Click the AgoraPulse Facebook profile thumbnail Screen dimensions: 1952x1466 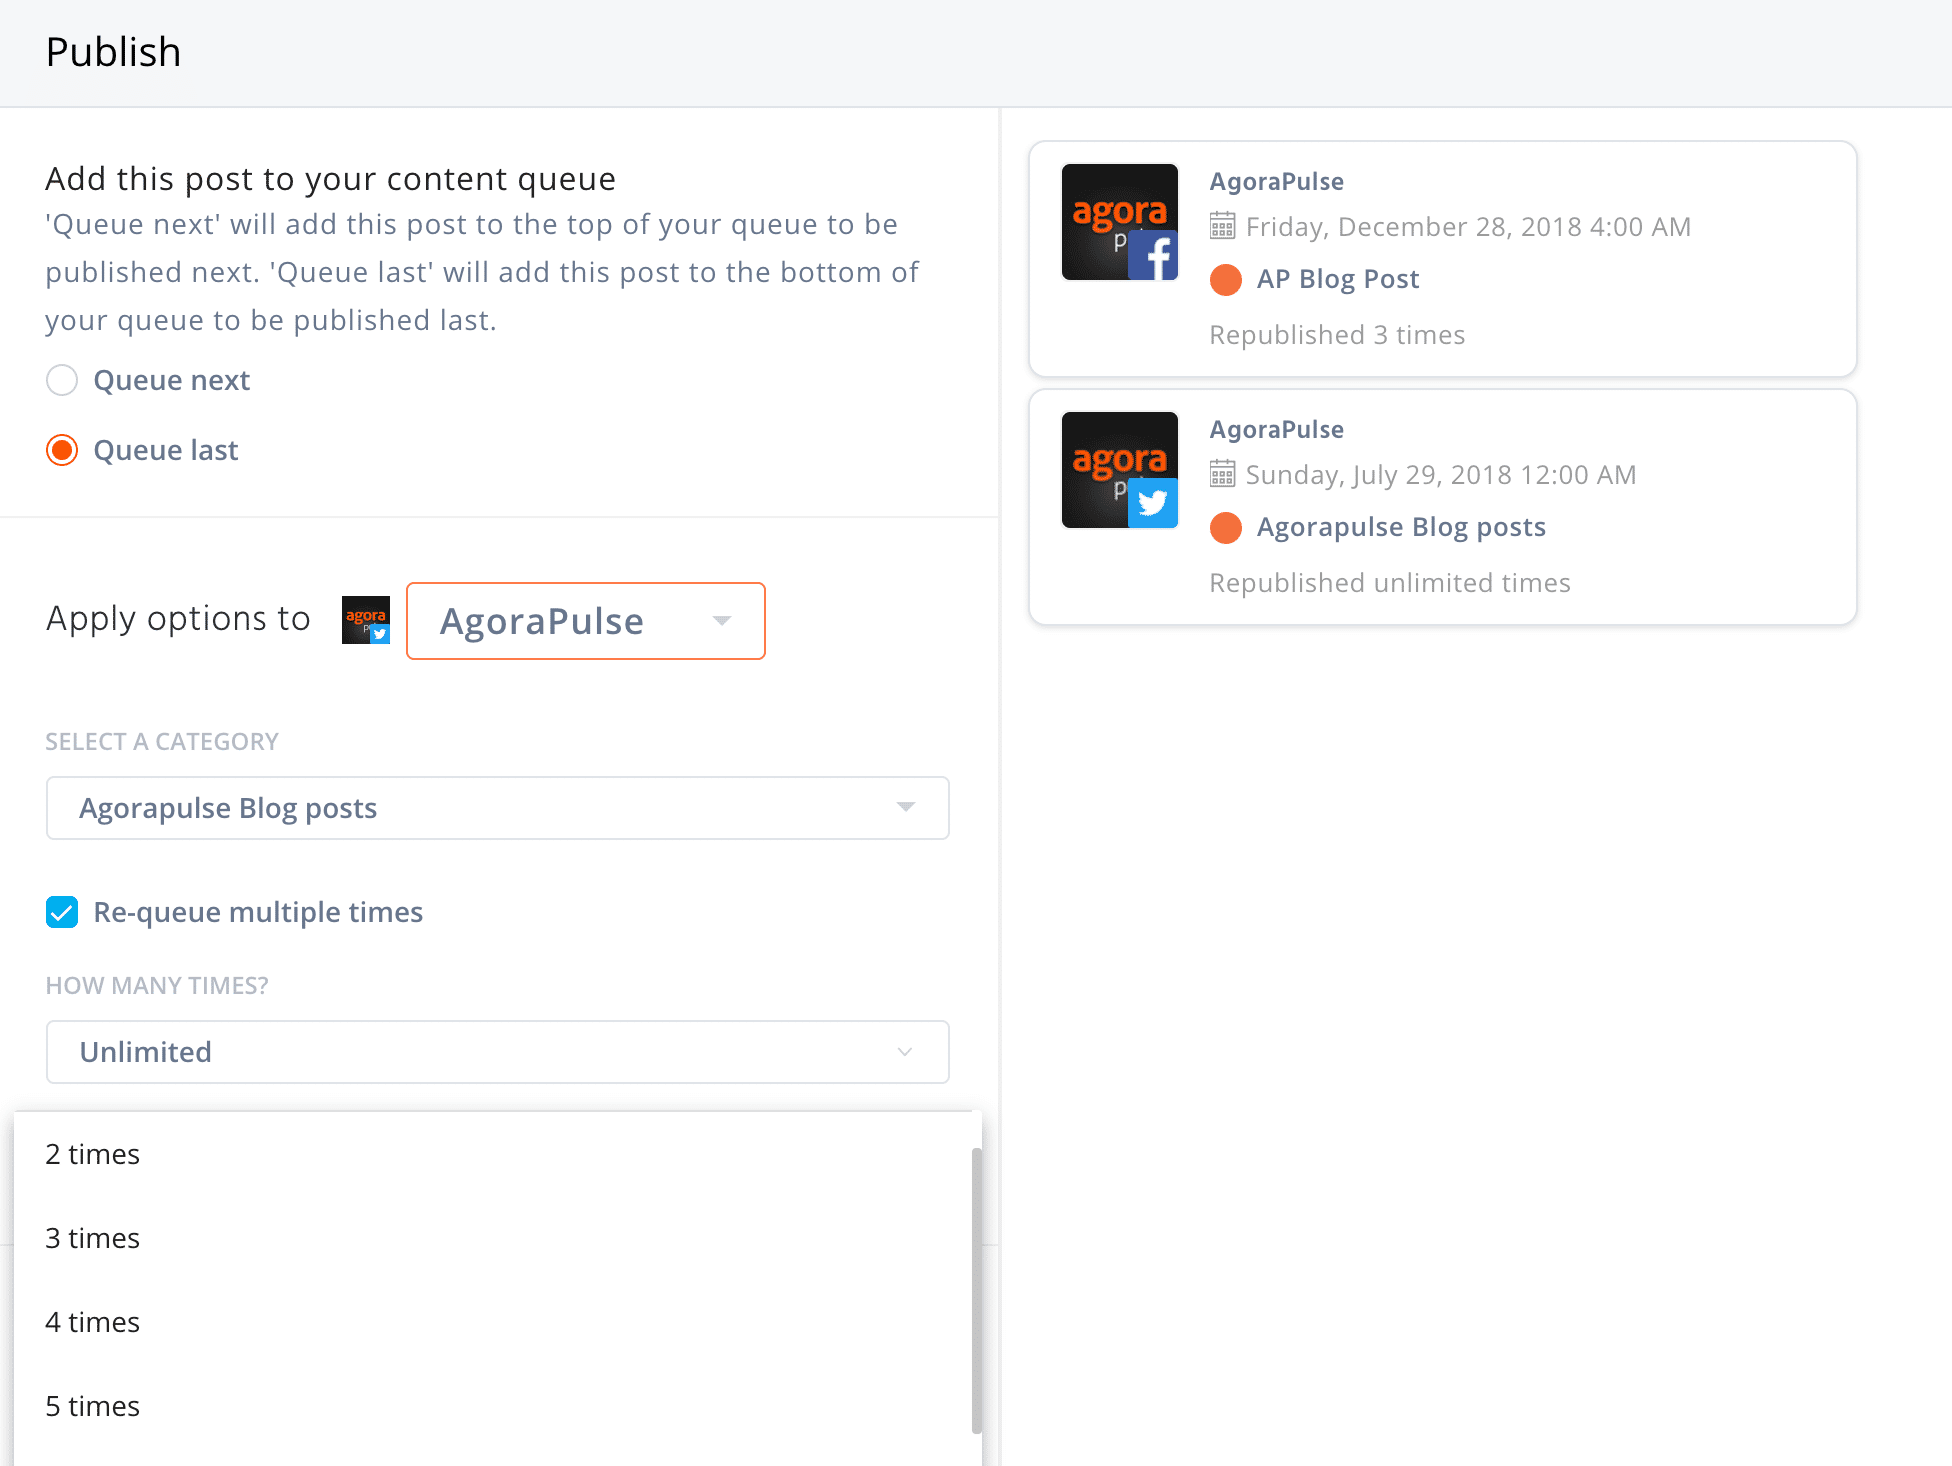pyautogui.click(x=1120, y=222)
